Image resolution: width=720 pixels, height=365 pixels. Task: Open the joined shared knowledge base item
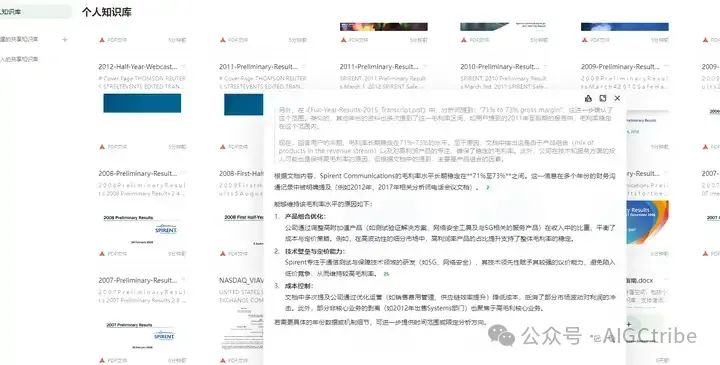coord(19,59)
